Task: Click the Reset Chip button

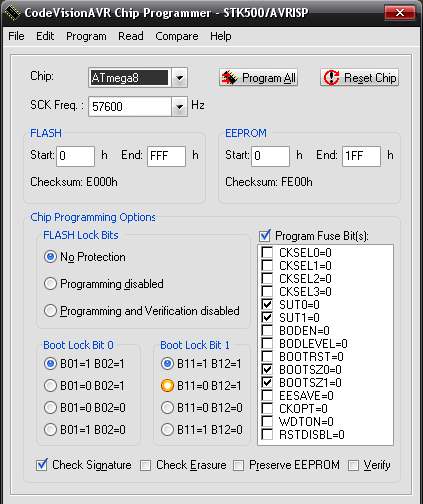Action: (x=360, y=78)
